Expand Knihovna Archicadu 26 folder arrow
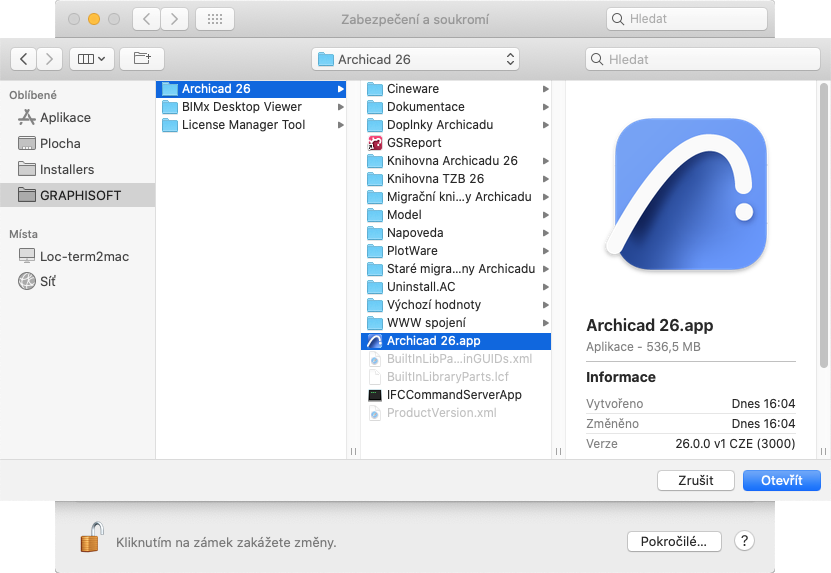This screenshot has width=831, height=573. coord(545,161)
